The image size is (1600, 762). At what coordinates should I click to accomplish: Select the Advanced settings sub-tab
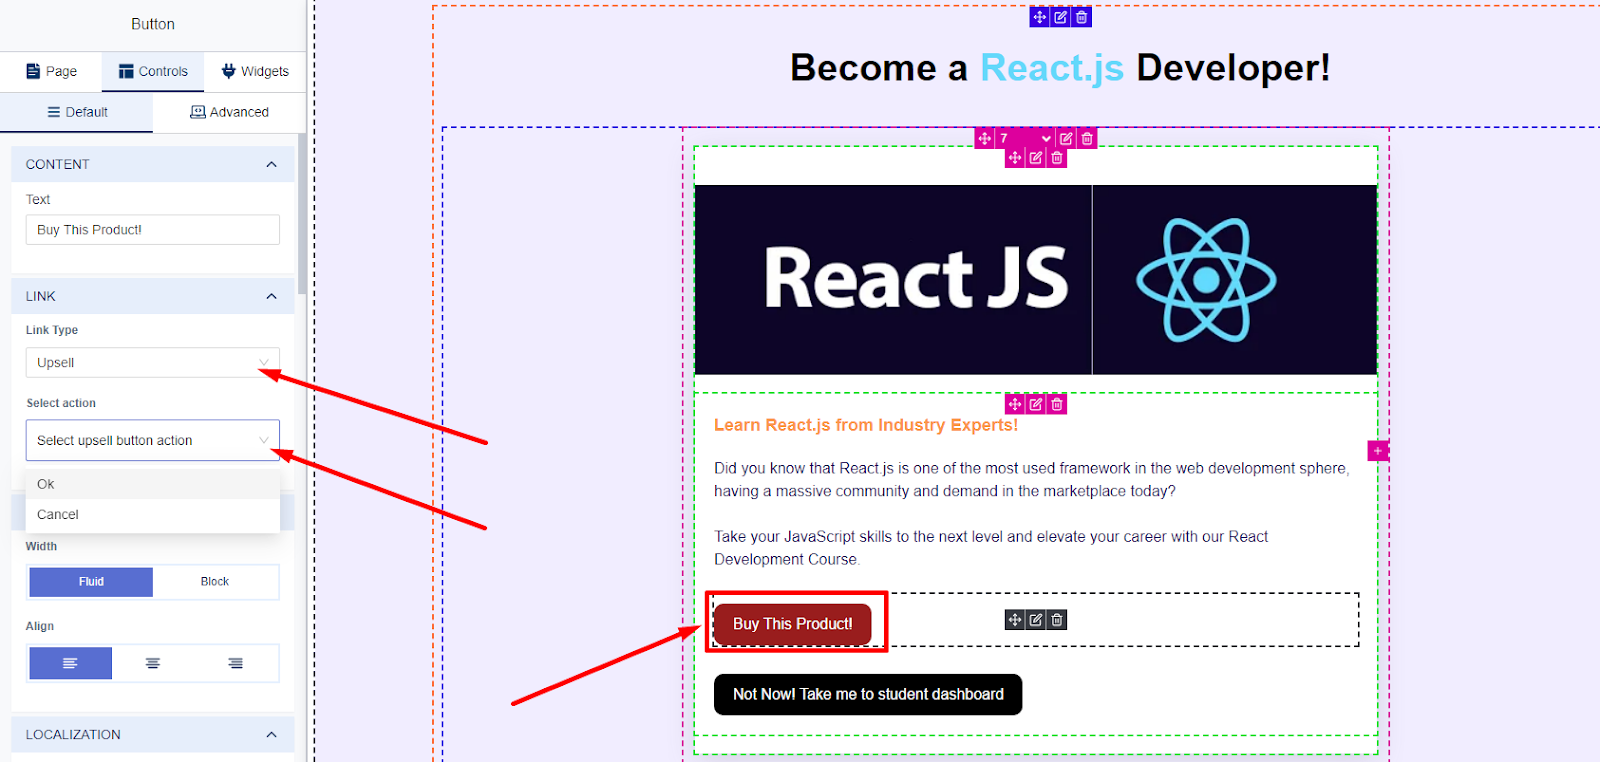tap(229, 112)
